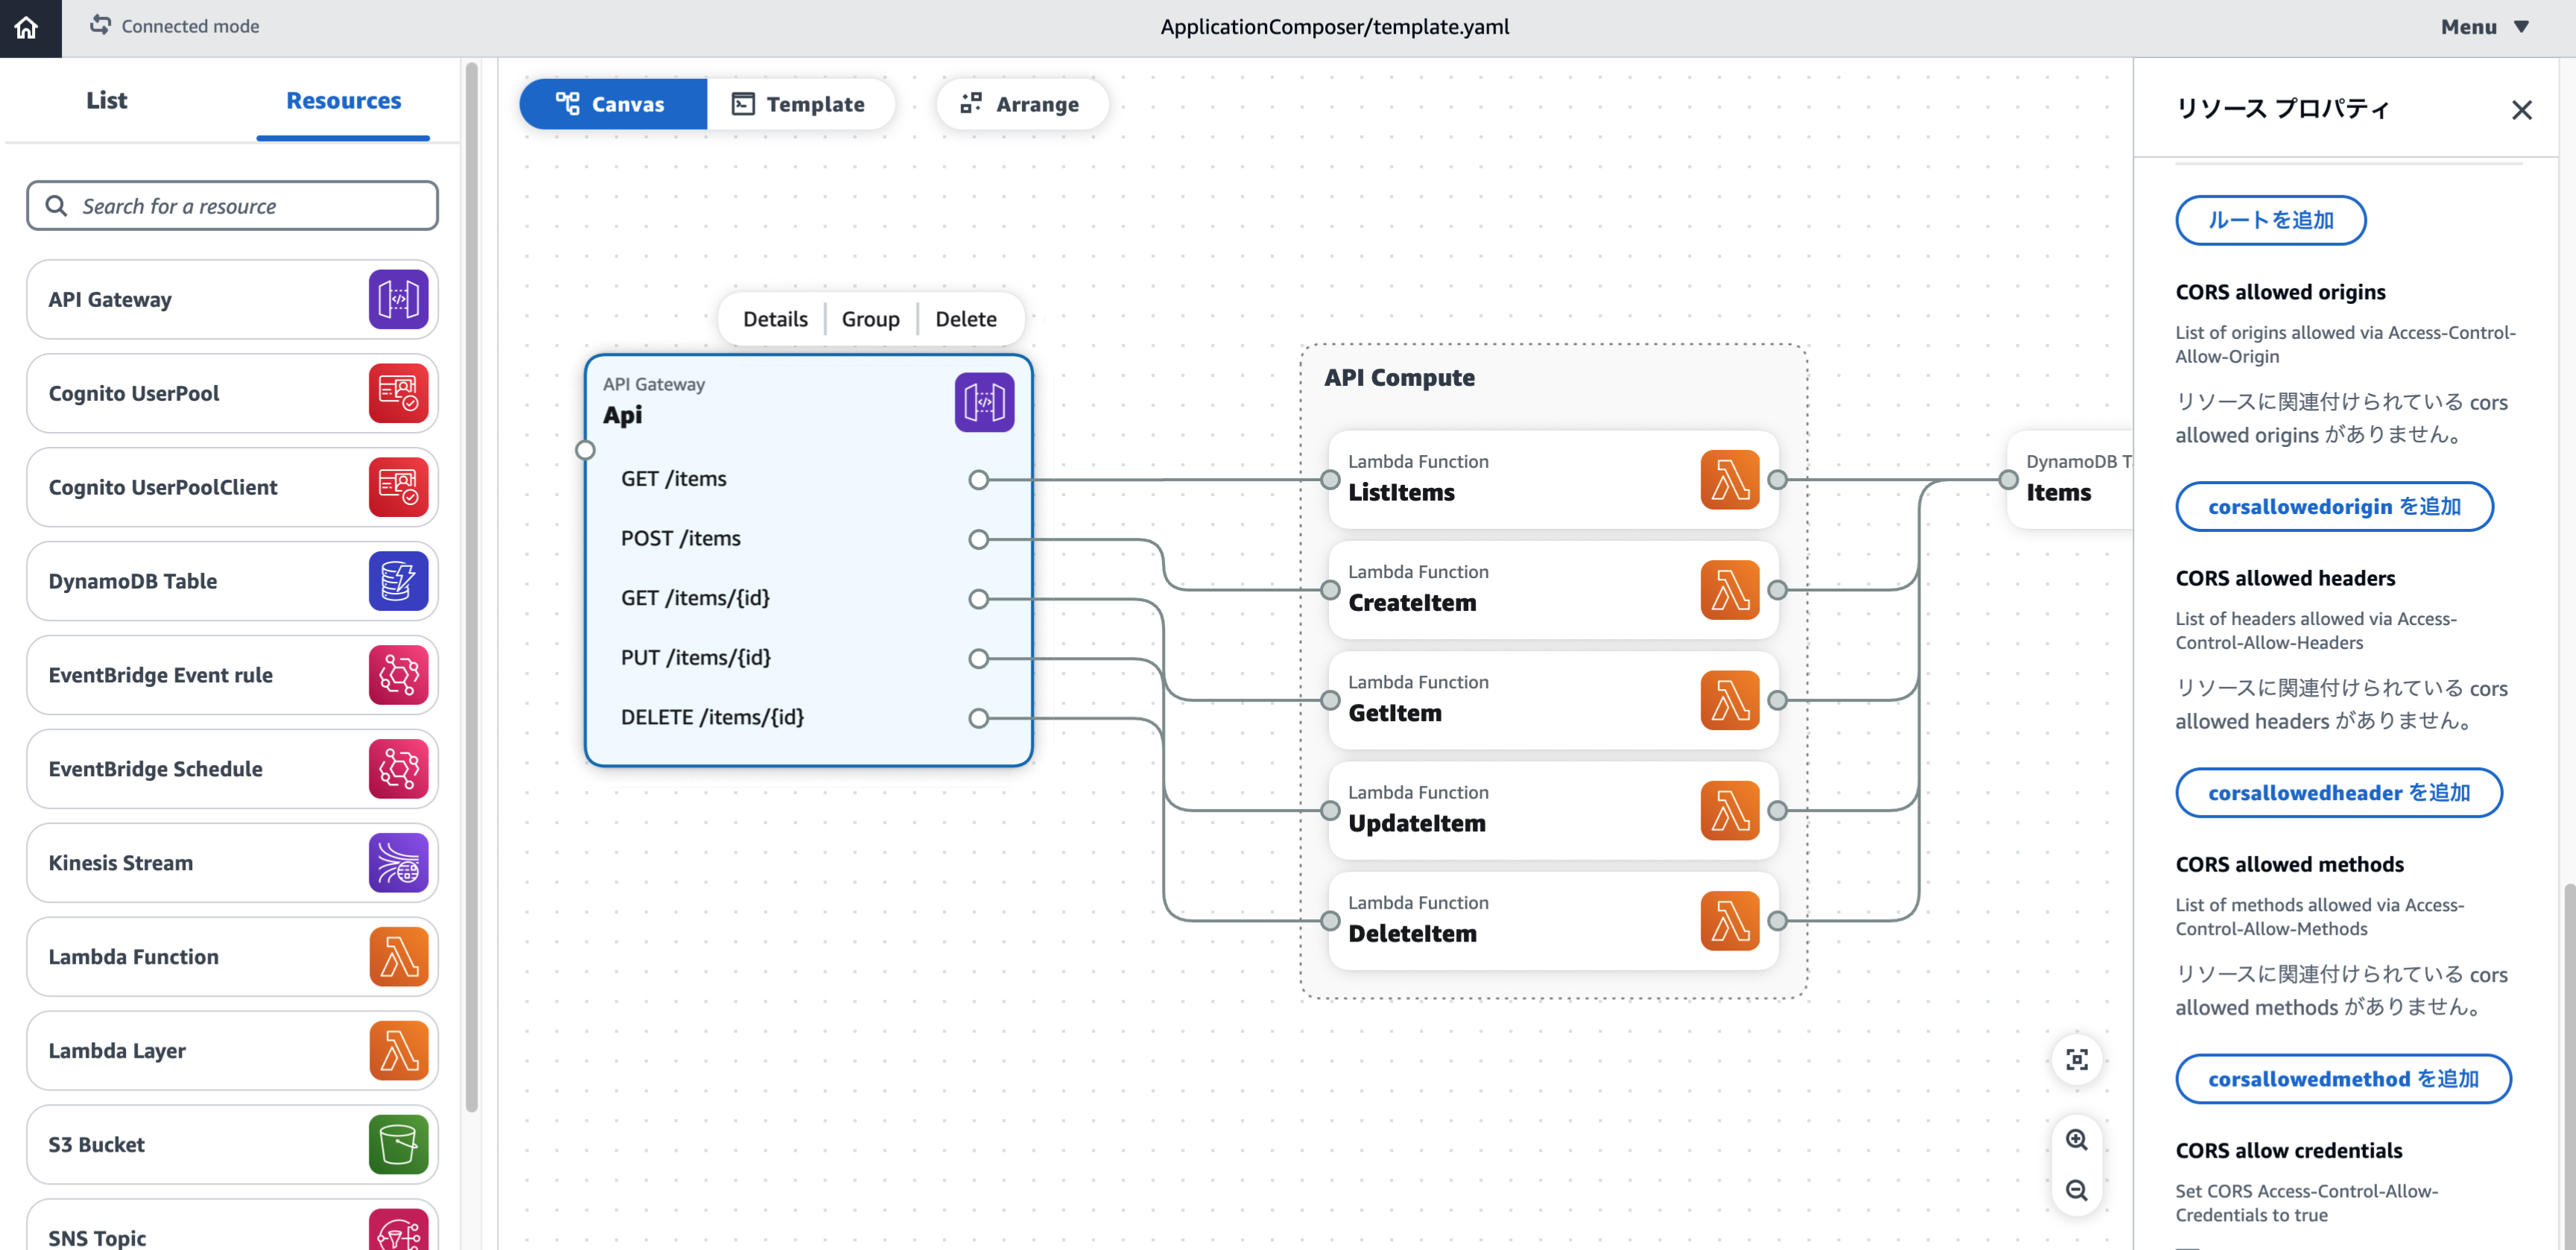This screenshot has width=2576, height=1250.
Task: Click the Api gateway input port
Action: coord(585,450)
